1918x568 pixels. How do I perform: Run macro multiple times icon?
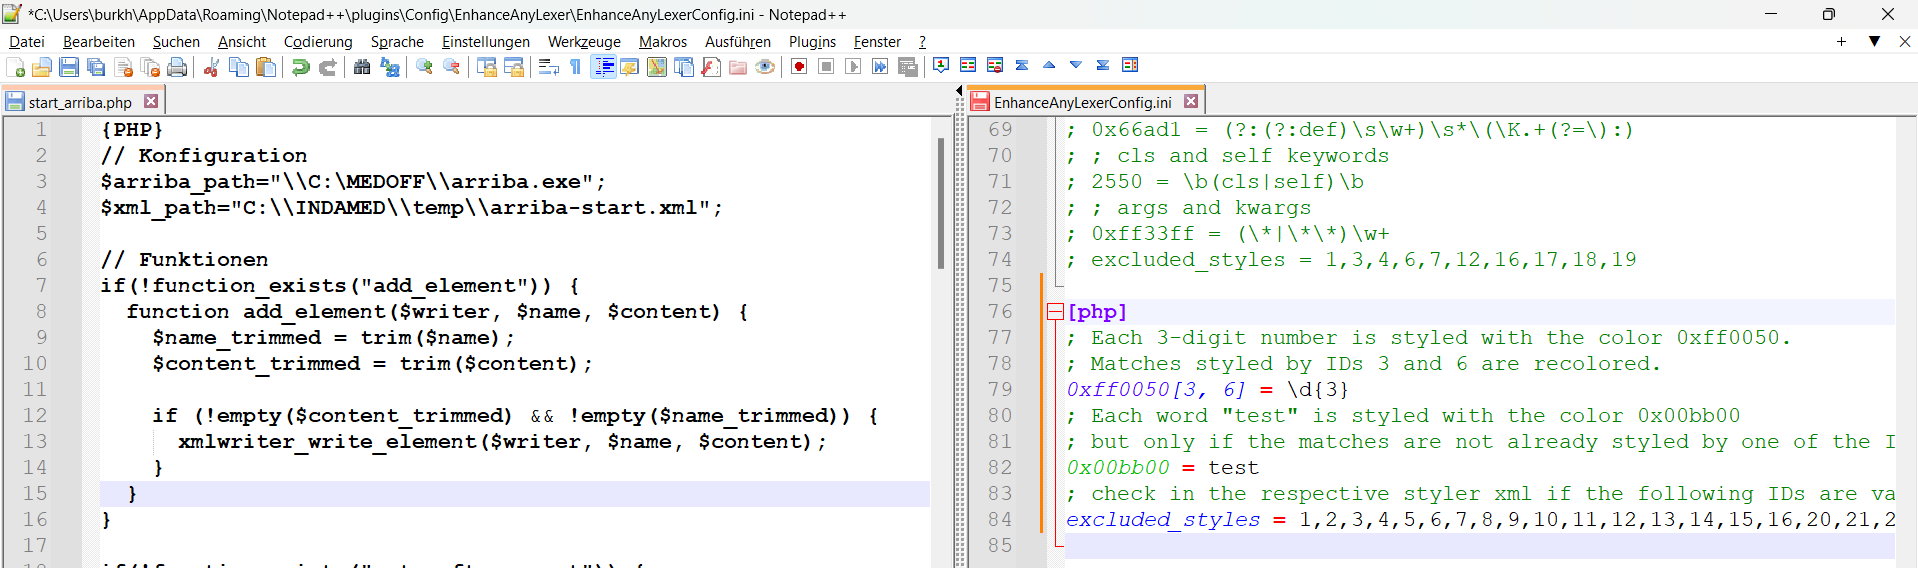[880, 67]
